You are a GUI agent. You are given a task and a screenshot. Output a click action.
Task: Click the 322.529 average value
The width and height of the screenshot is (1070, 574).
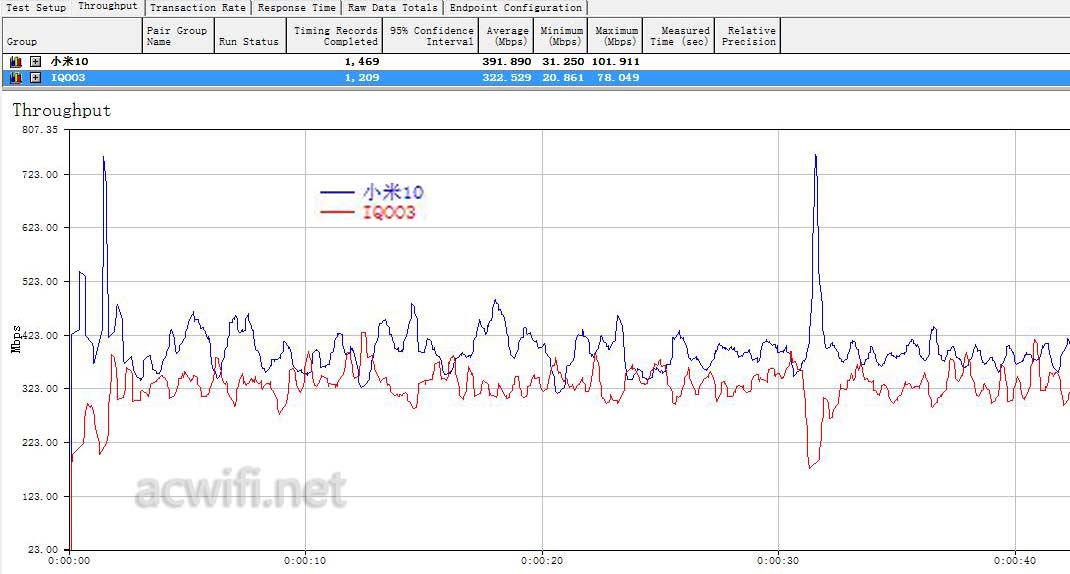(506, 78)
